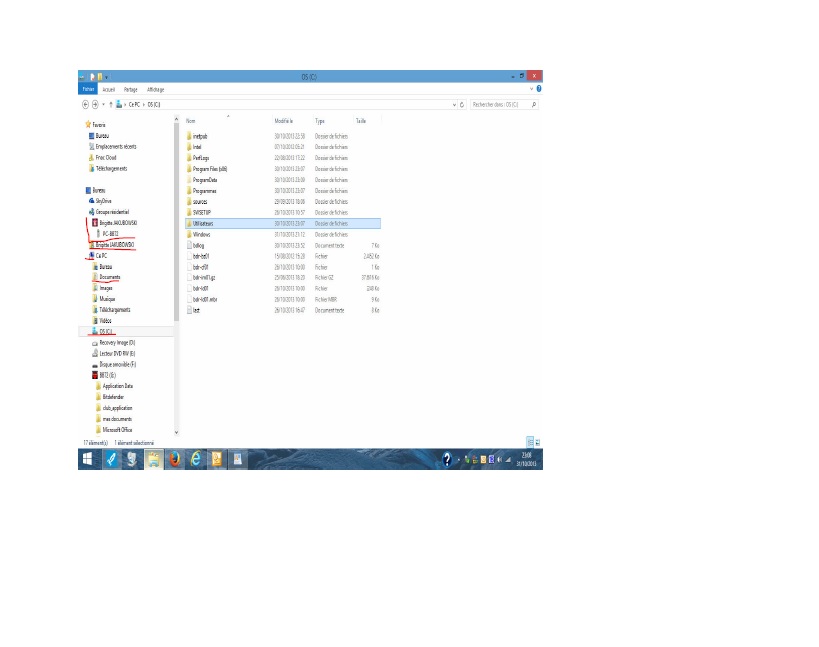The image size is (819, 647).
Task: Expand the ribbon with the chevron
Action: point(532,89)
